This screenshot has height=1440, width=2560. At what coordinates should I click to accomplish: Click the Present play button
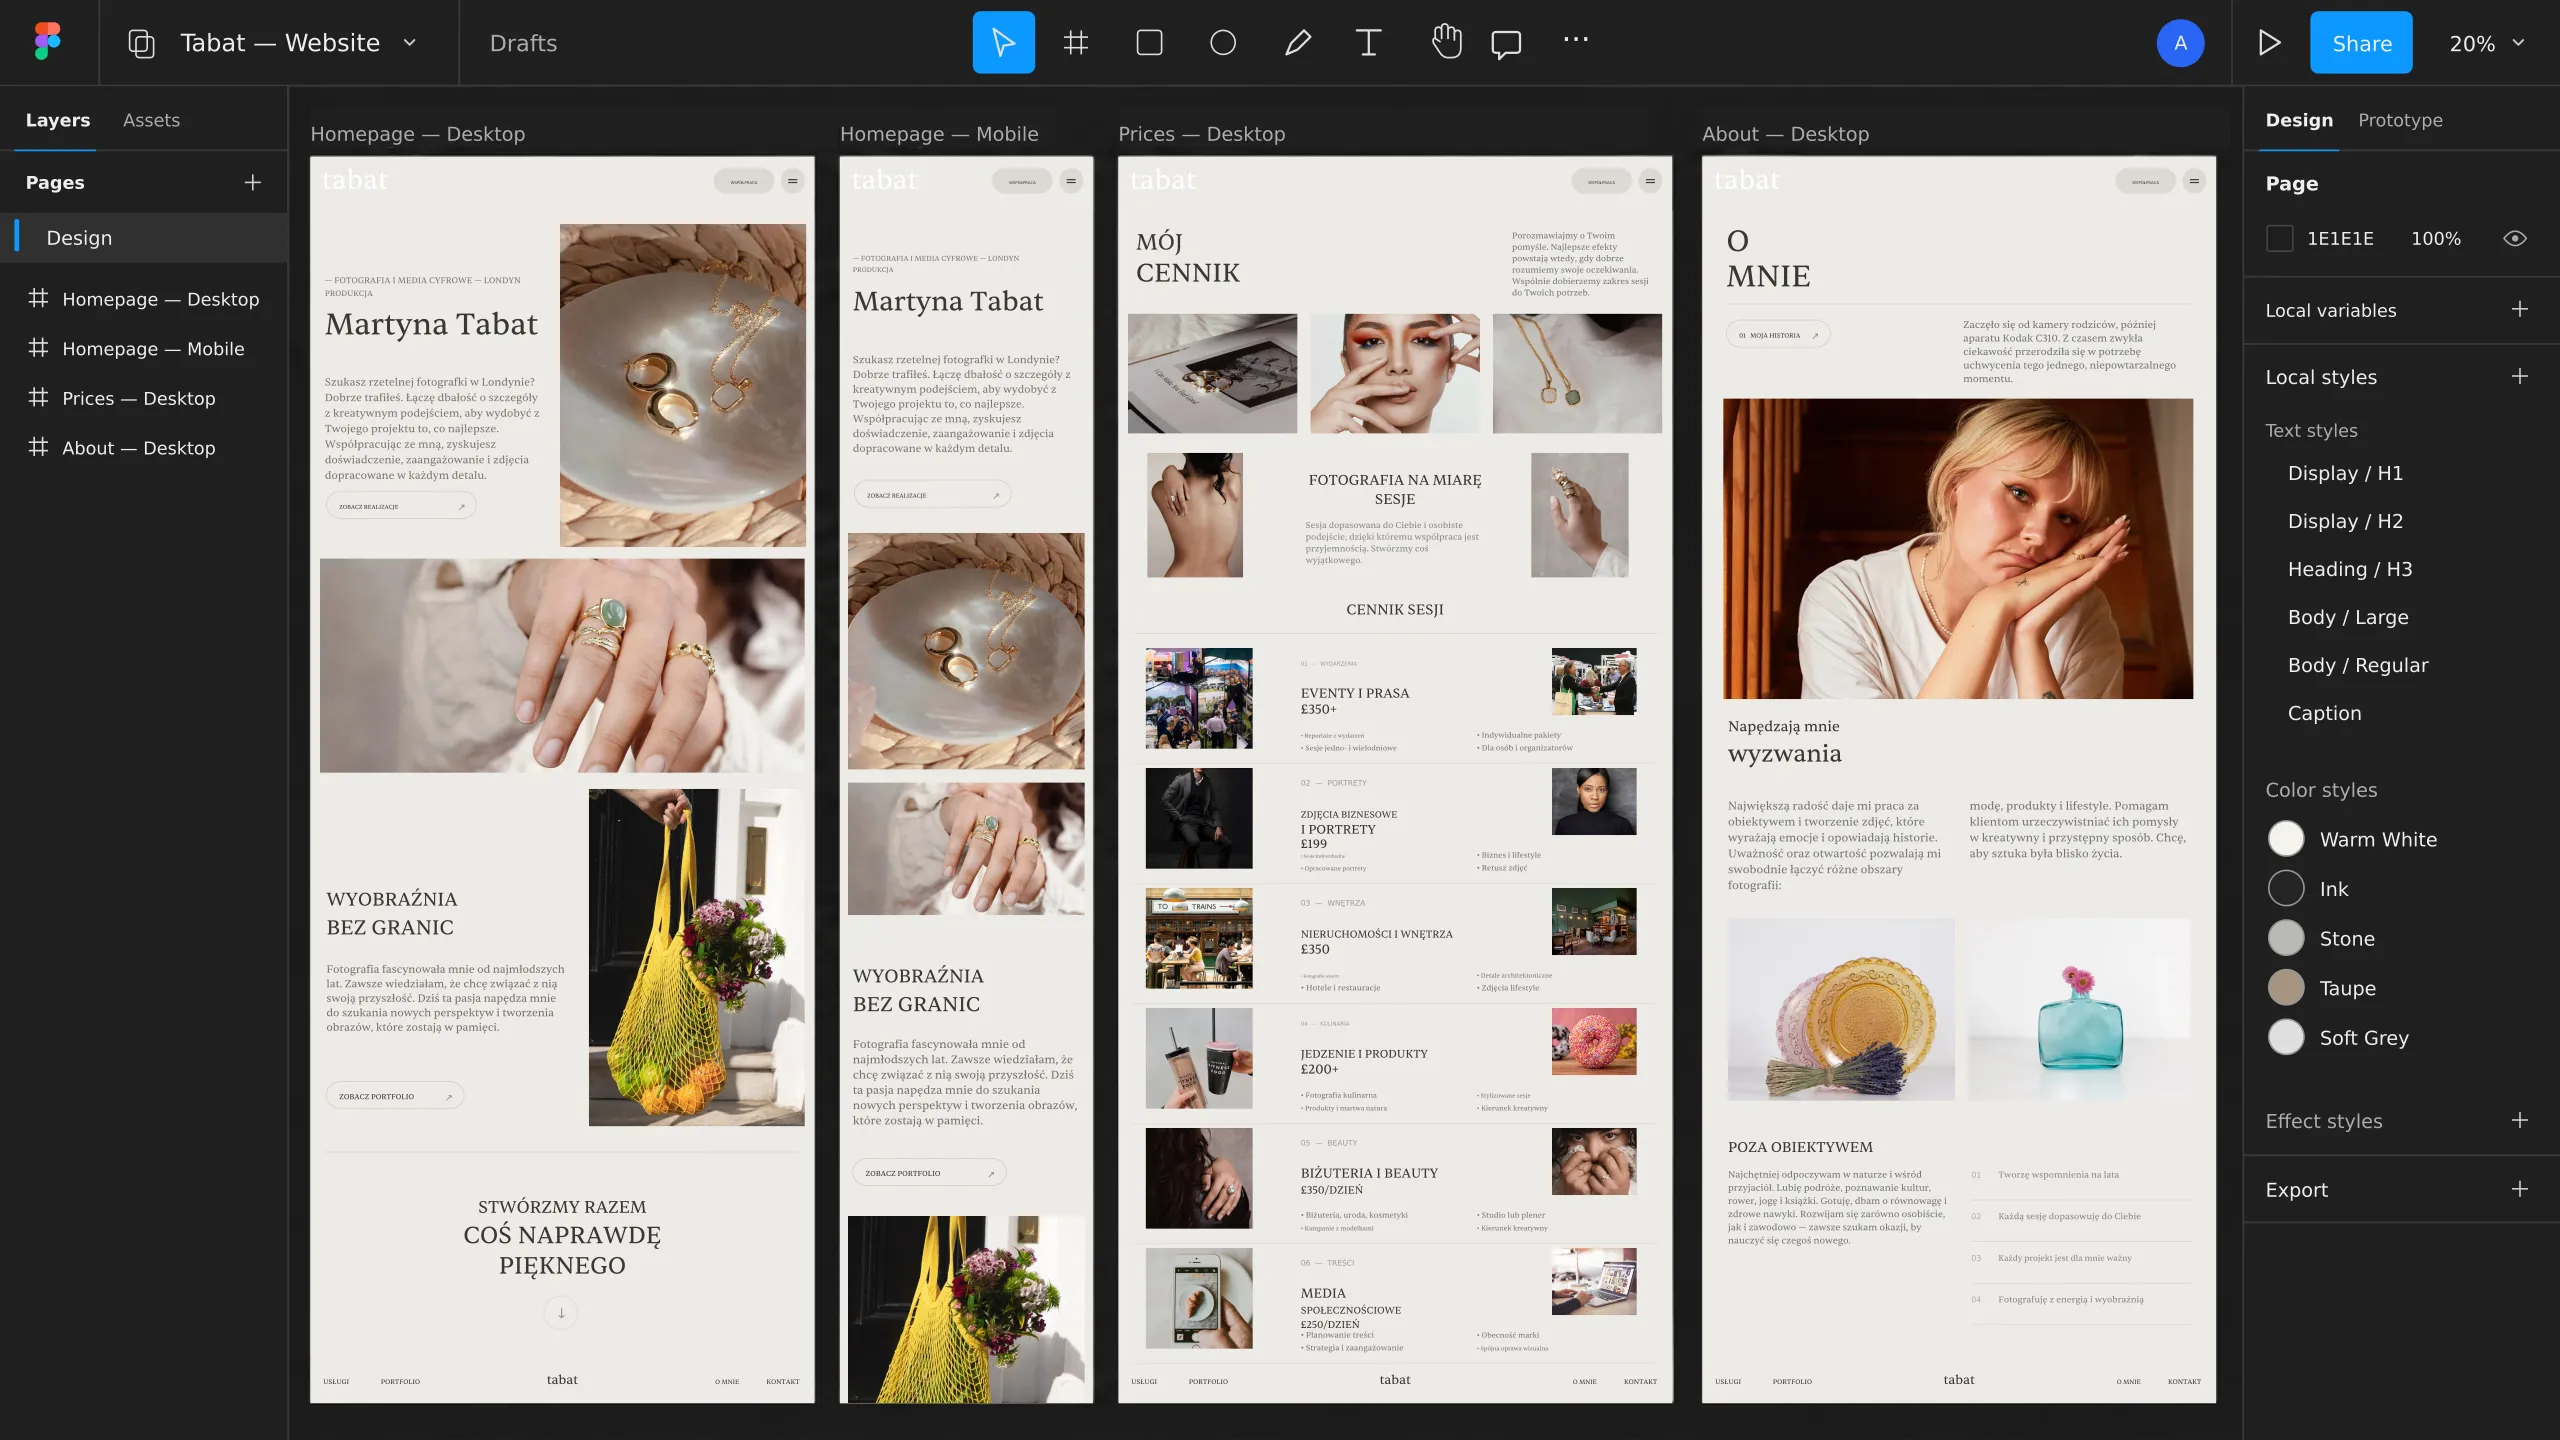[x=2269, y=42]
